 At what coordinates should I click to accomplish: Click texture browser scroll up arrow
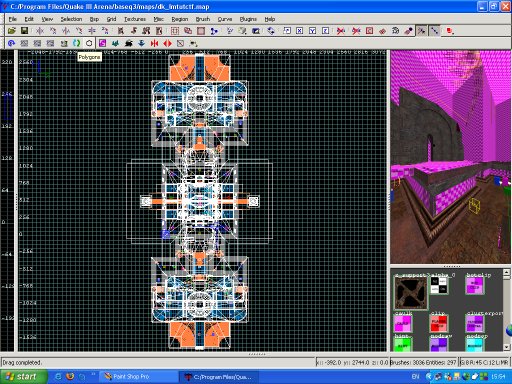pyautogui.click(x=506, y=272)
